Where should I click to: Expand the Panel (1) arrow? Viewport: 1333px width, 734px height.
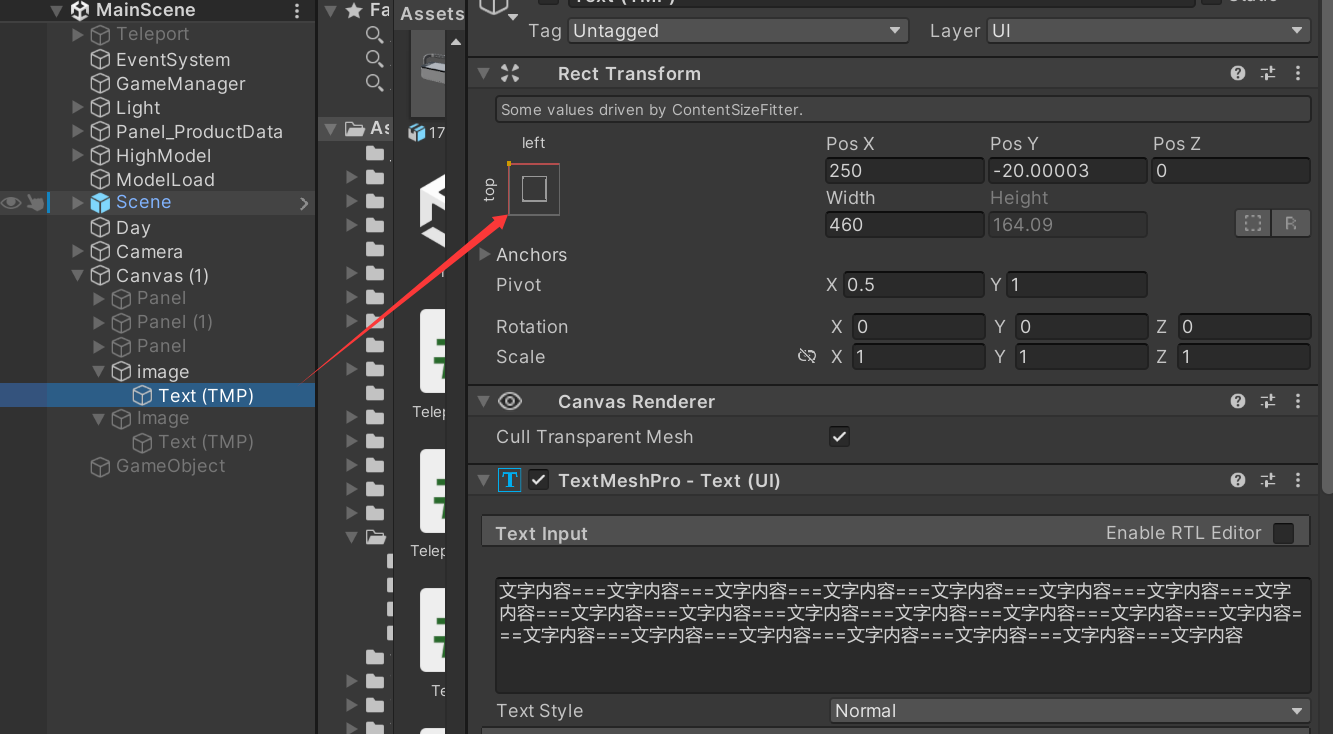98,322
